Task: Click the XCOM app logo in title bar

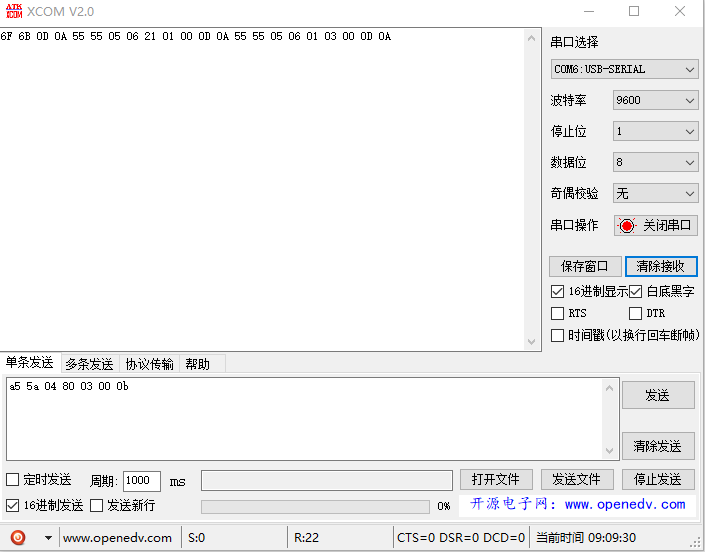Action: click(14, 11)
